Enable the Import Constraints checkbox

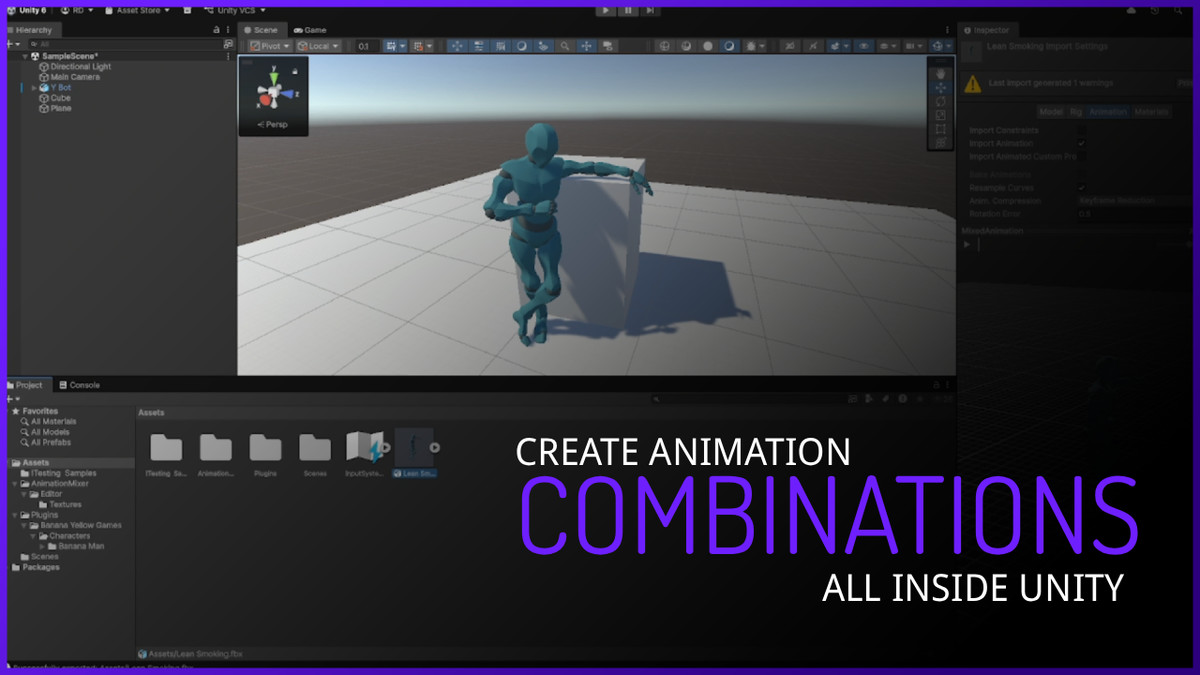pyautogui.click(x=1081, y=130)
